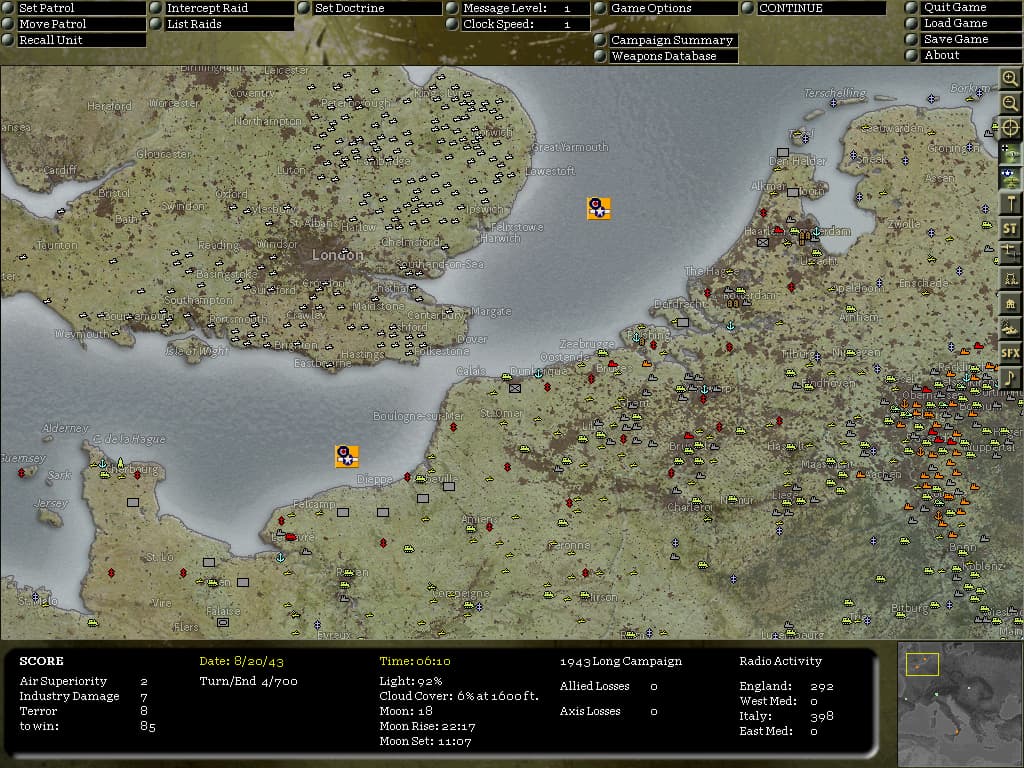The width and height of the screenshot is (1024, 768).
Task: Click the 'Radio Activity' heading
Action: [780, 662]
